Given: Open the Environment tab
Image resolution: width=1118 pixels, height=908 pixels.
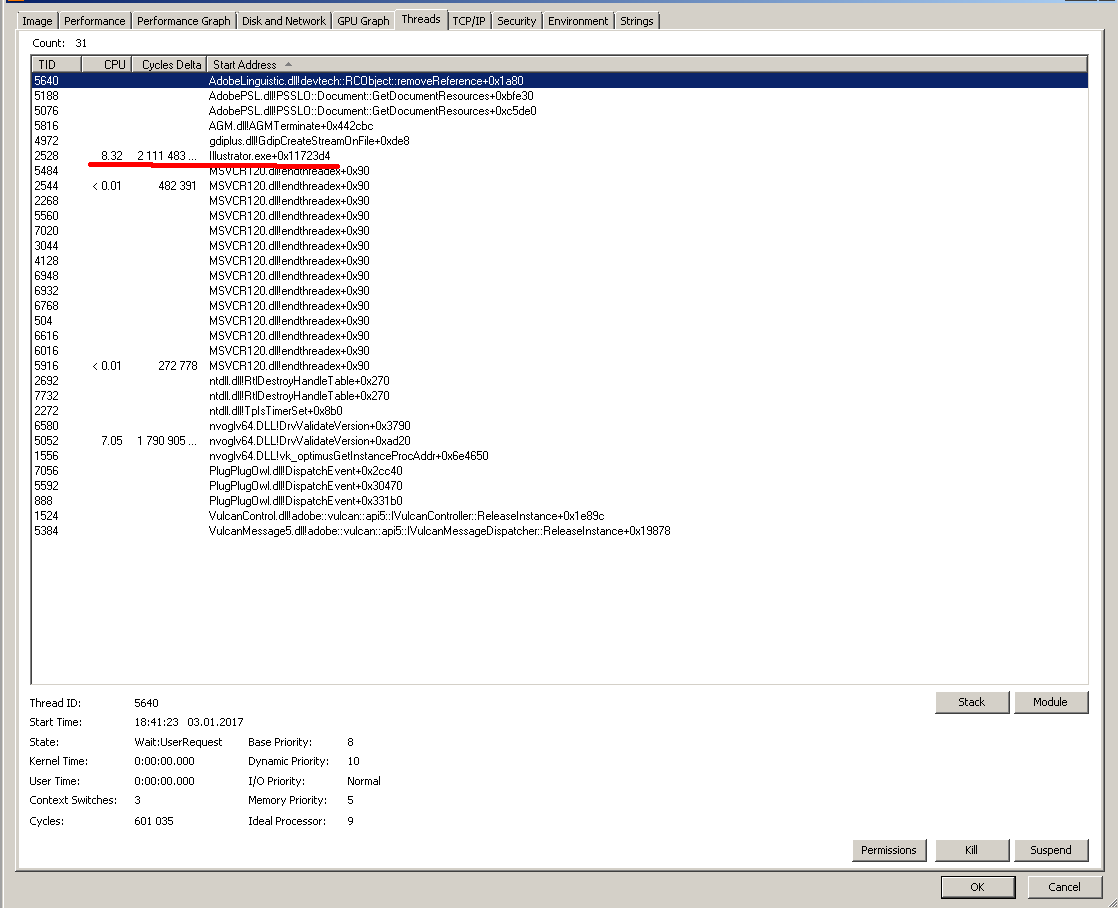Looking at the screenshot, I should [x=578, y=21].
